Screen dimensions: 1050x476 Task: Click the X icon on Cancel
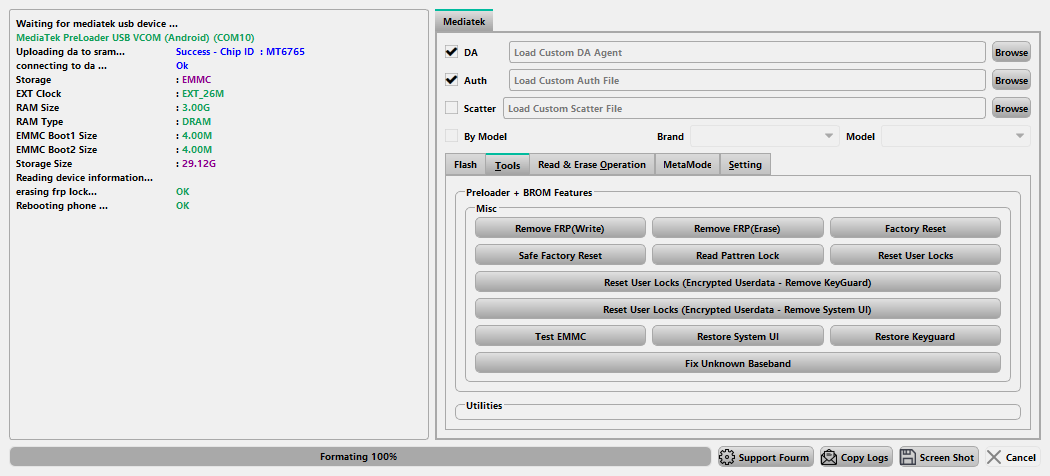click(994, 457)
